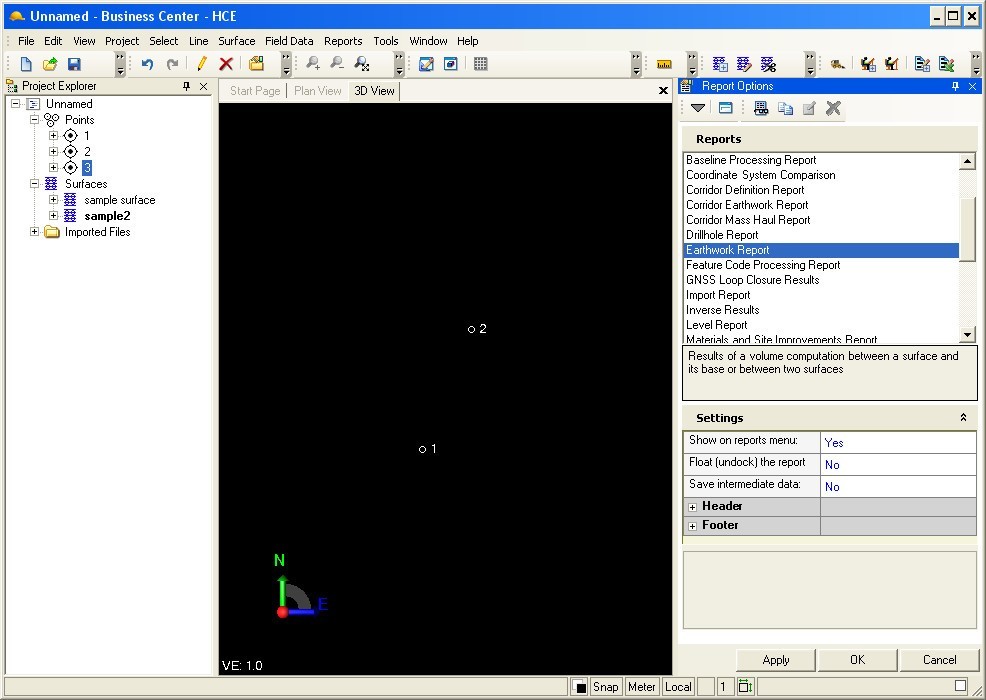This screenshot has height=700, width=986.
Task: Click the surveyor-at-instrument icon without plus sign
Action: [891, 64]
